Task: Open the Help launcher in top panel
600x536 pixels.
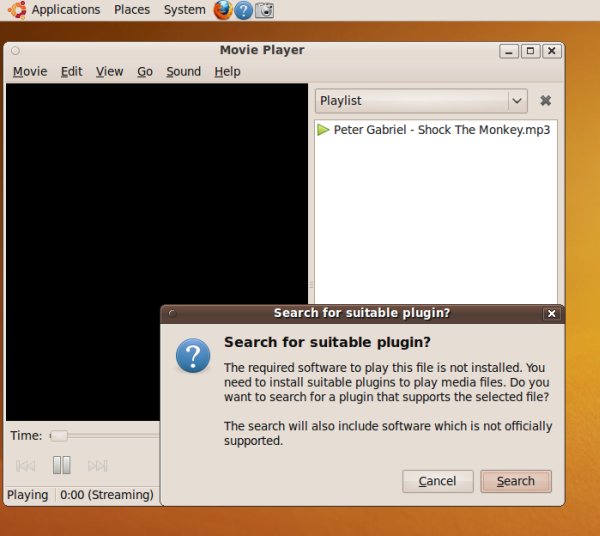Action: [x=243, y=10]
